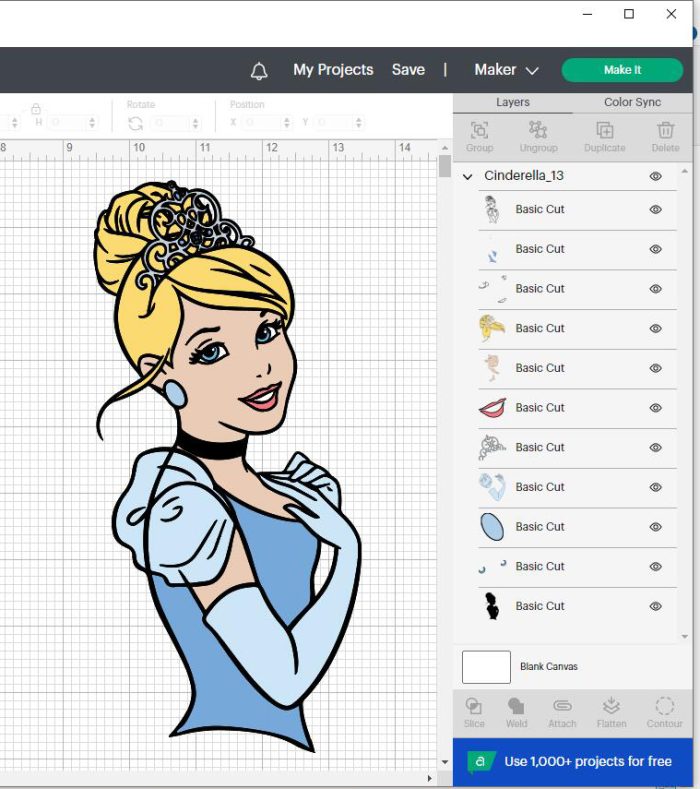Click the Attach paperclip icon
Viewport: 700px width, 789px height.
pos(562,706)
